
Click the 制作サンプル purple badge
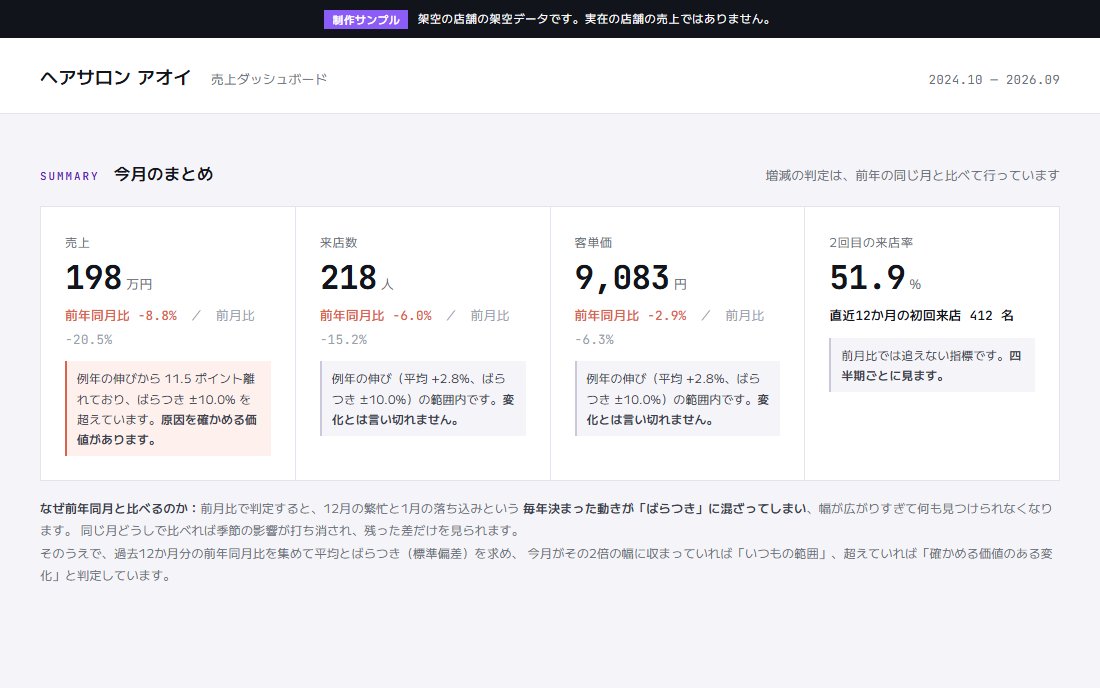click(x=365, y=20)
